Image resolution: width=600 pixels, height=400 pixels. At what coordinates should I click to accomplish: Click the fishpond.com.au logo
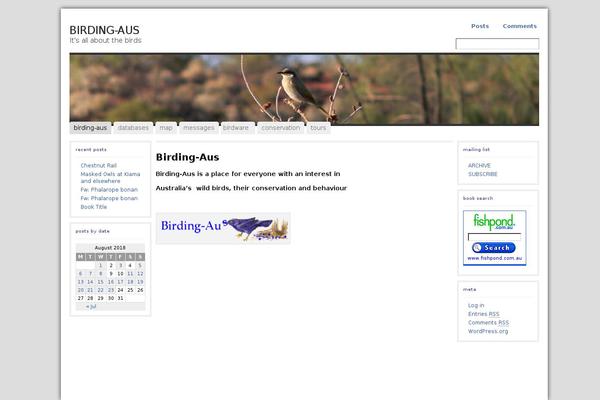494,222
